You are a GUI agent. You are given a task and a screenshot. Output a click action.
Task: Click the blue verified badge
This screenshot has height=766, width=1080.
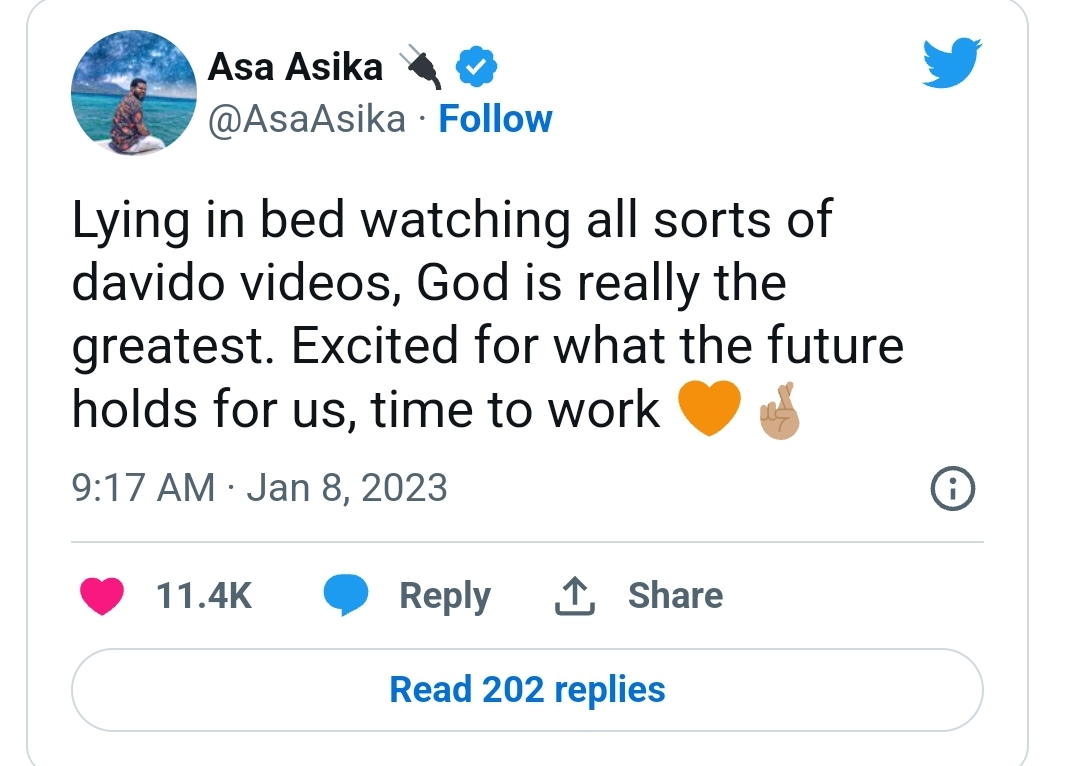tap(477, 67)
